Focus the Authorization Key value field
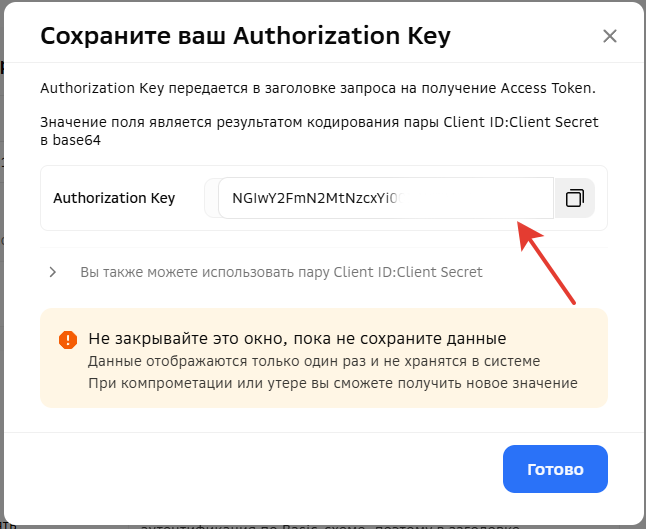The image size is (646, 529). (x=385, y=198)
